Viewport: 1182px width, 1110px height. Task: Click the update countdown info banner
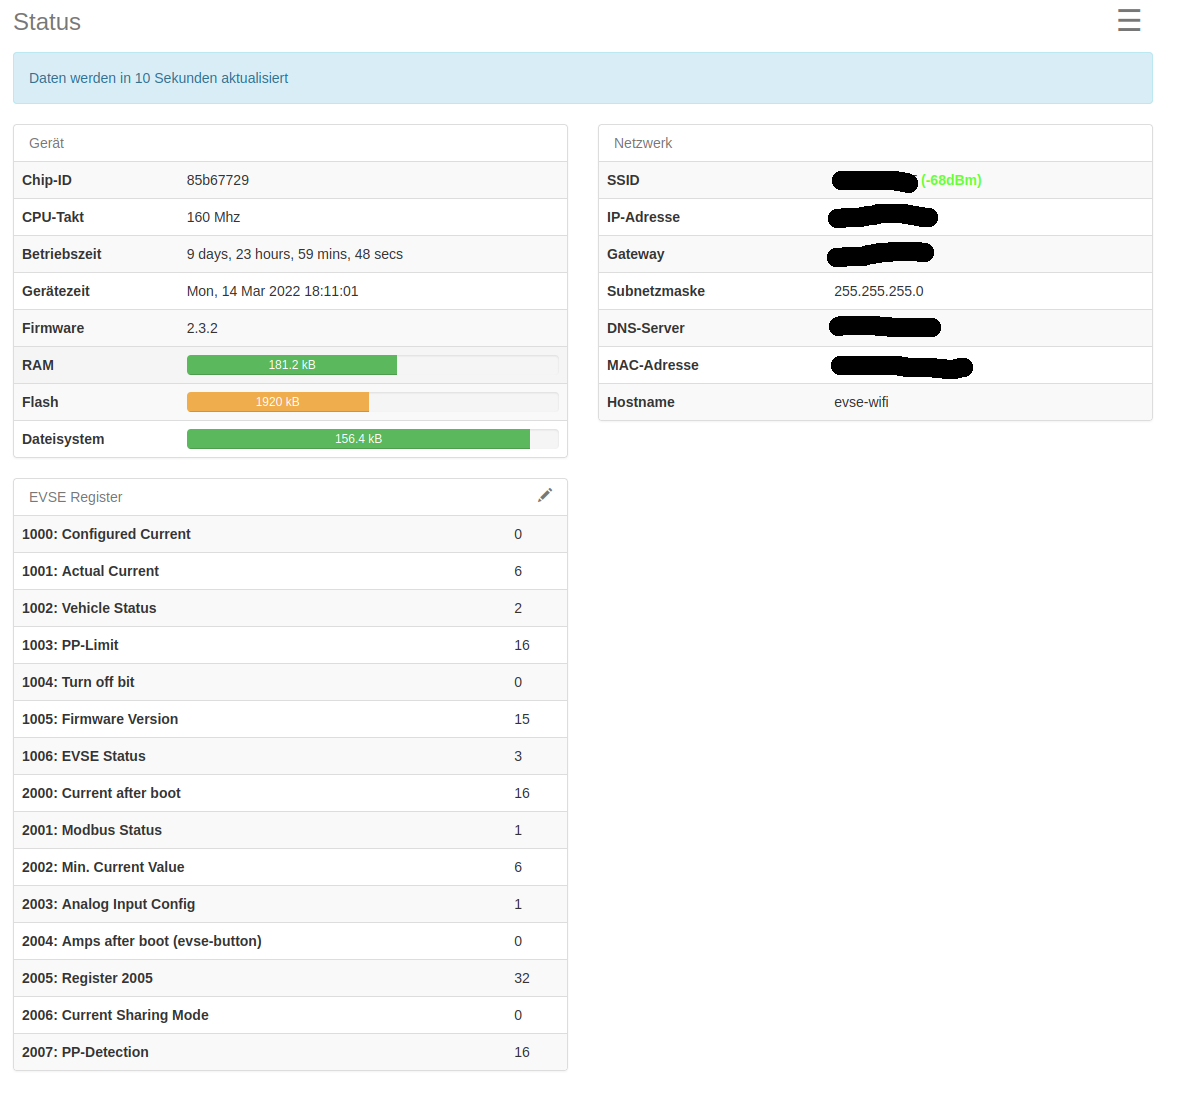pos(583,78)
